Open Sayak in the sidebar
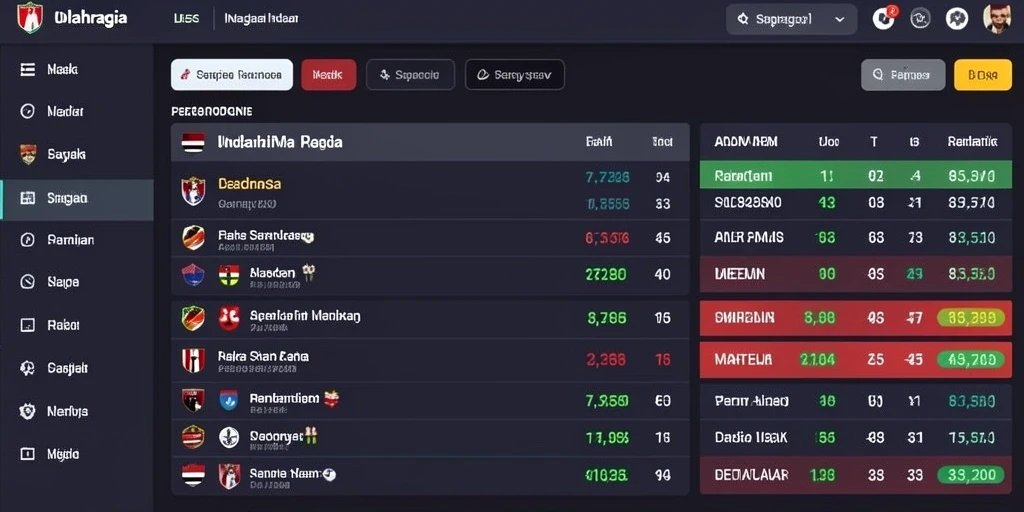Screen dimensions: 1024x512 [76, 155]
